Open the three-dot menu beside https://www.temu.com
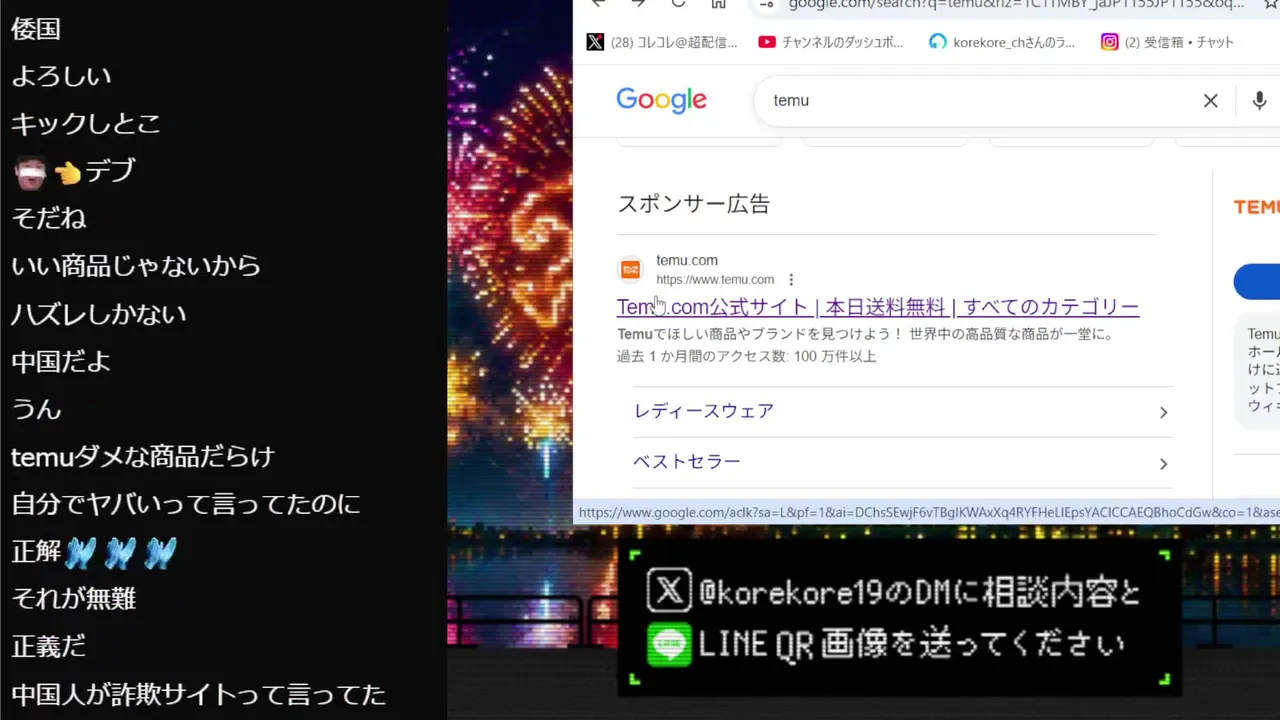 (791, 280)
